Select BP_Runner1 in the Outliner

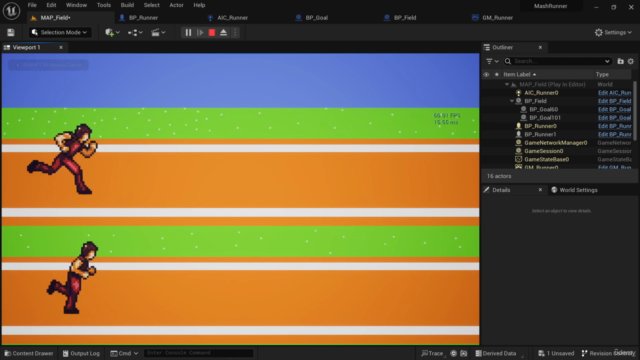(540, 134)
